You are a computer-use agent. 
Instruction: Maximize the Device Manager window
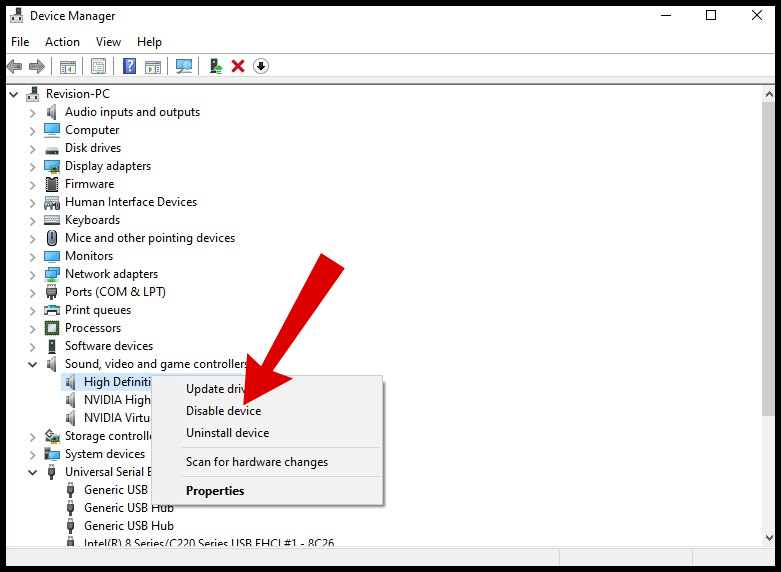[711, 15]
